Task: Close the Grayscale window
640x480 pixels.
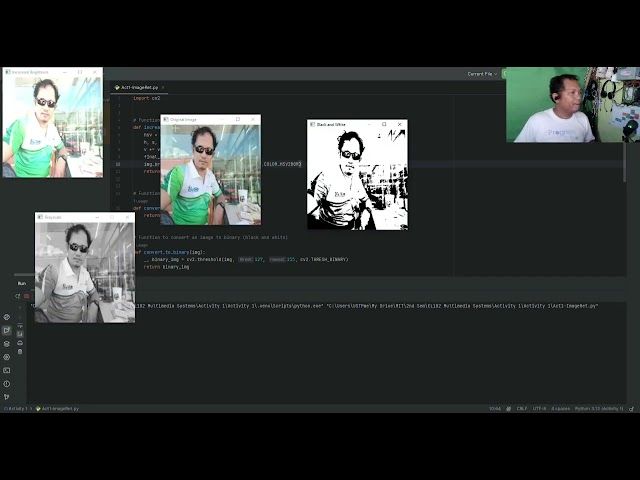Action: (127, 217)
